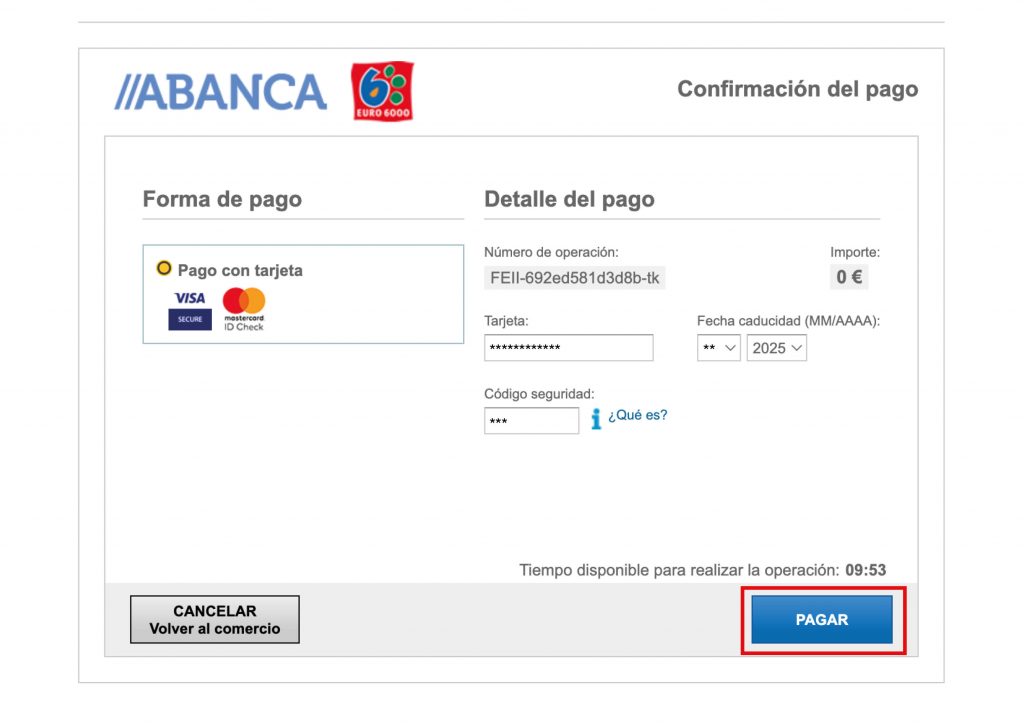
Task: Click the Confirmación del pago title
Action: click(797, 89)
